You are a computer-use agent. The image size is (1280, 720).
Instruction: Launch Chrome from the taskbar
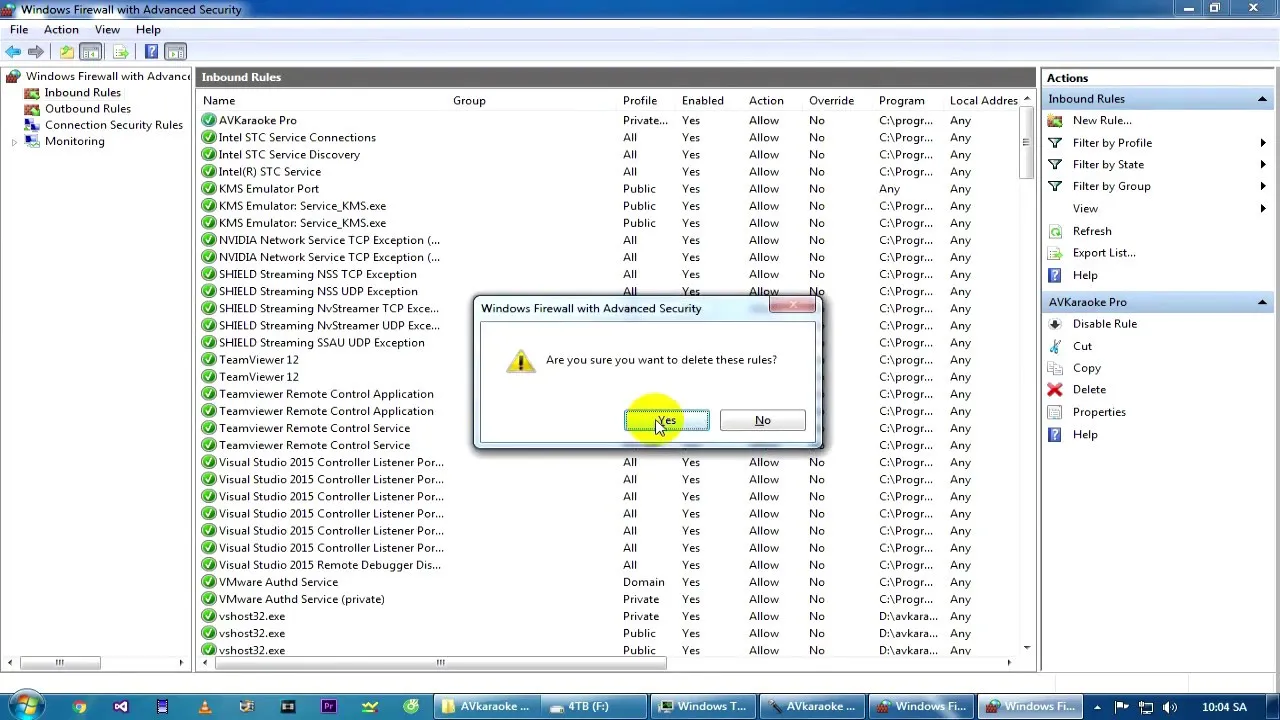[x=79, y=707]
